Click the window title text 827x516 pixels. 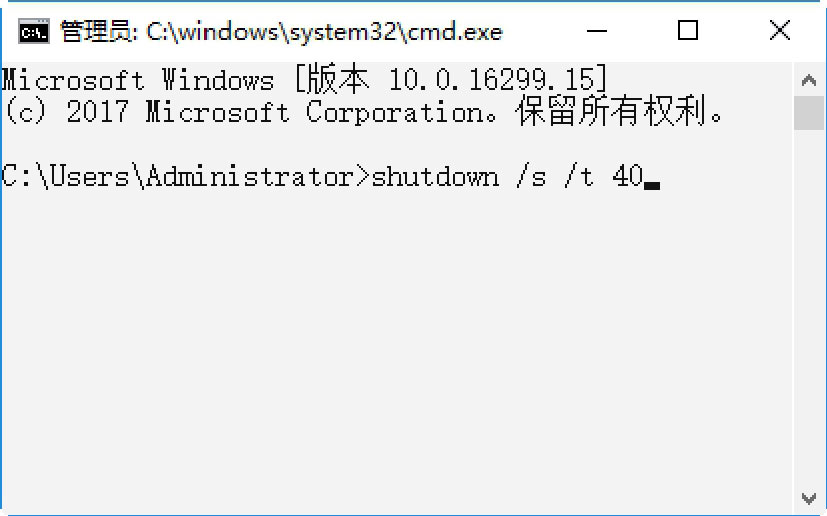pyautogui.click(x=280, y=31)
